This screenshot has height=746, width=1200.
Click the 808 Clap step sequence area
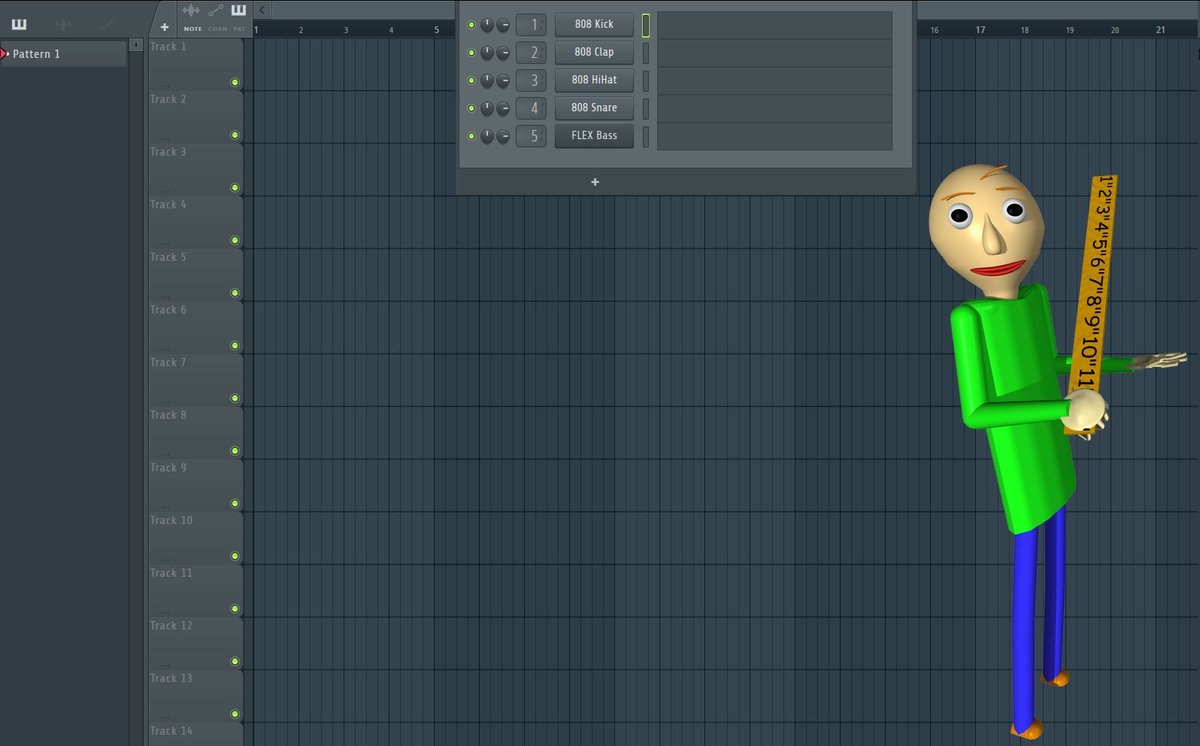pos(774,53)
